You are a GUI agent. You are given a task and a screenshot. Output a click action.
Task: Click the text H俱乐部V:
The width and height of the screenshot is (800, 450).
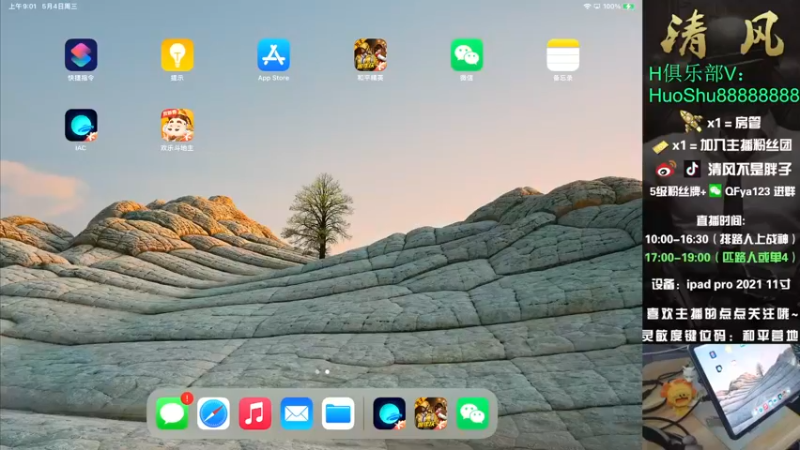point(696,74)
